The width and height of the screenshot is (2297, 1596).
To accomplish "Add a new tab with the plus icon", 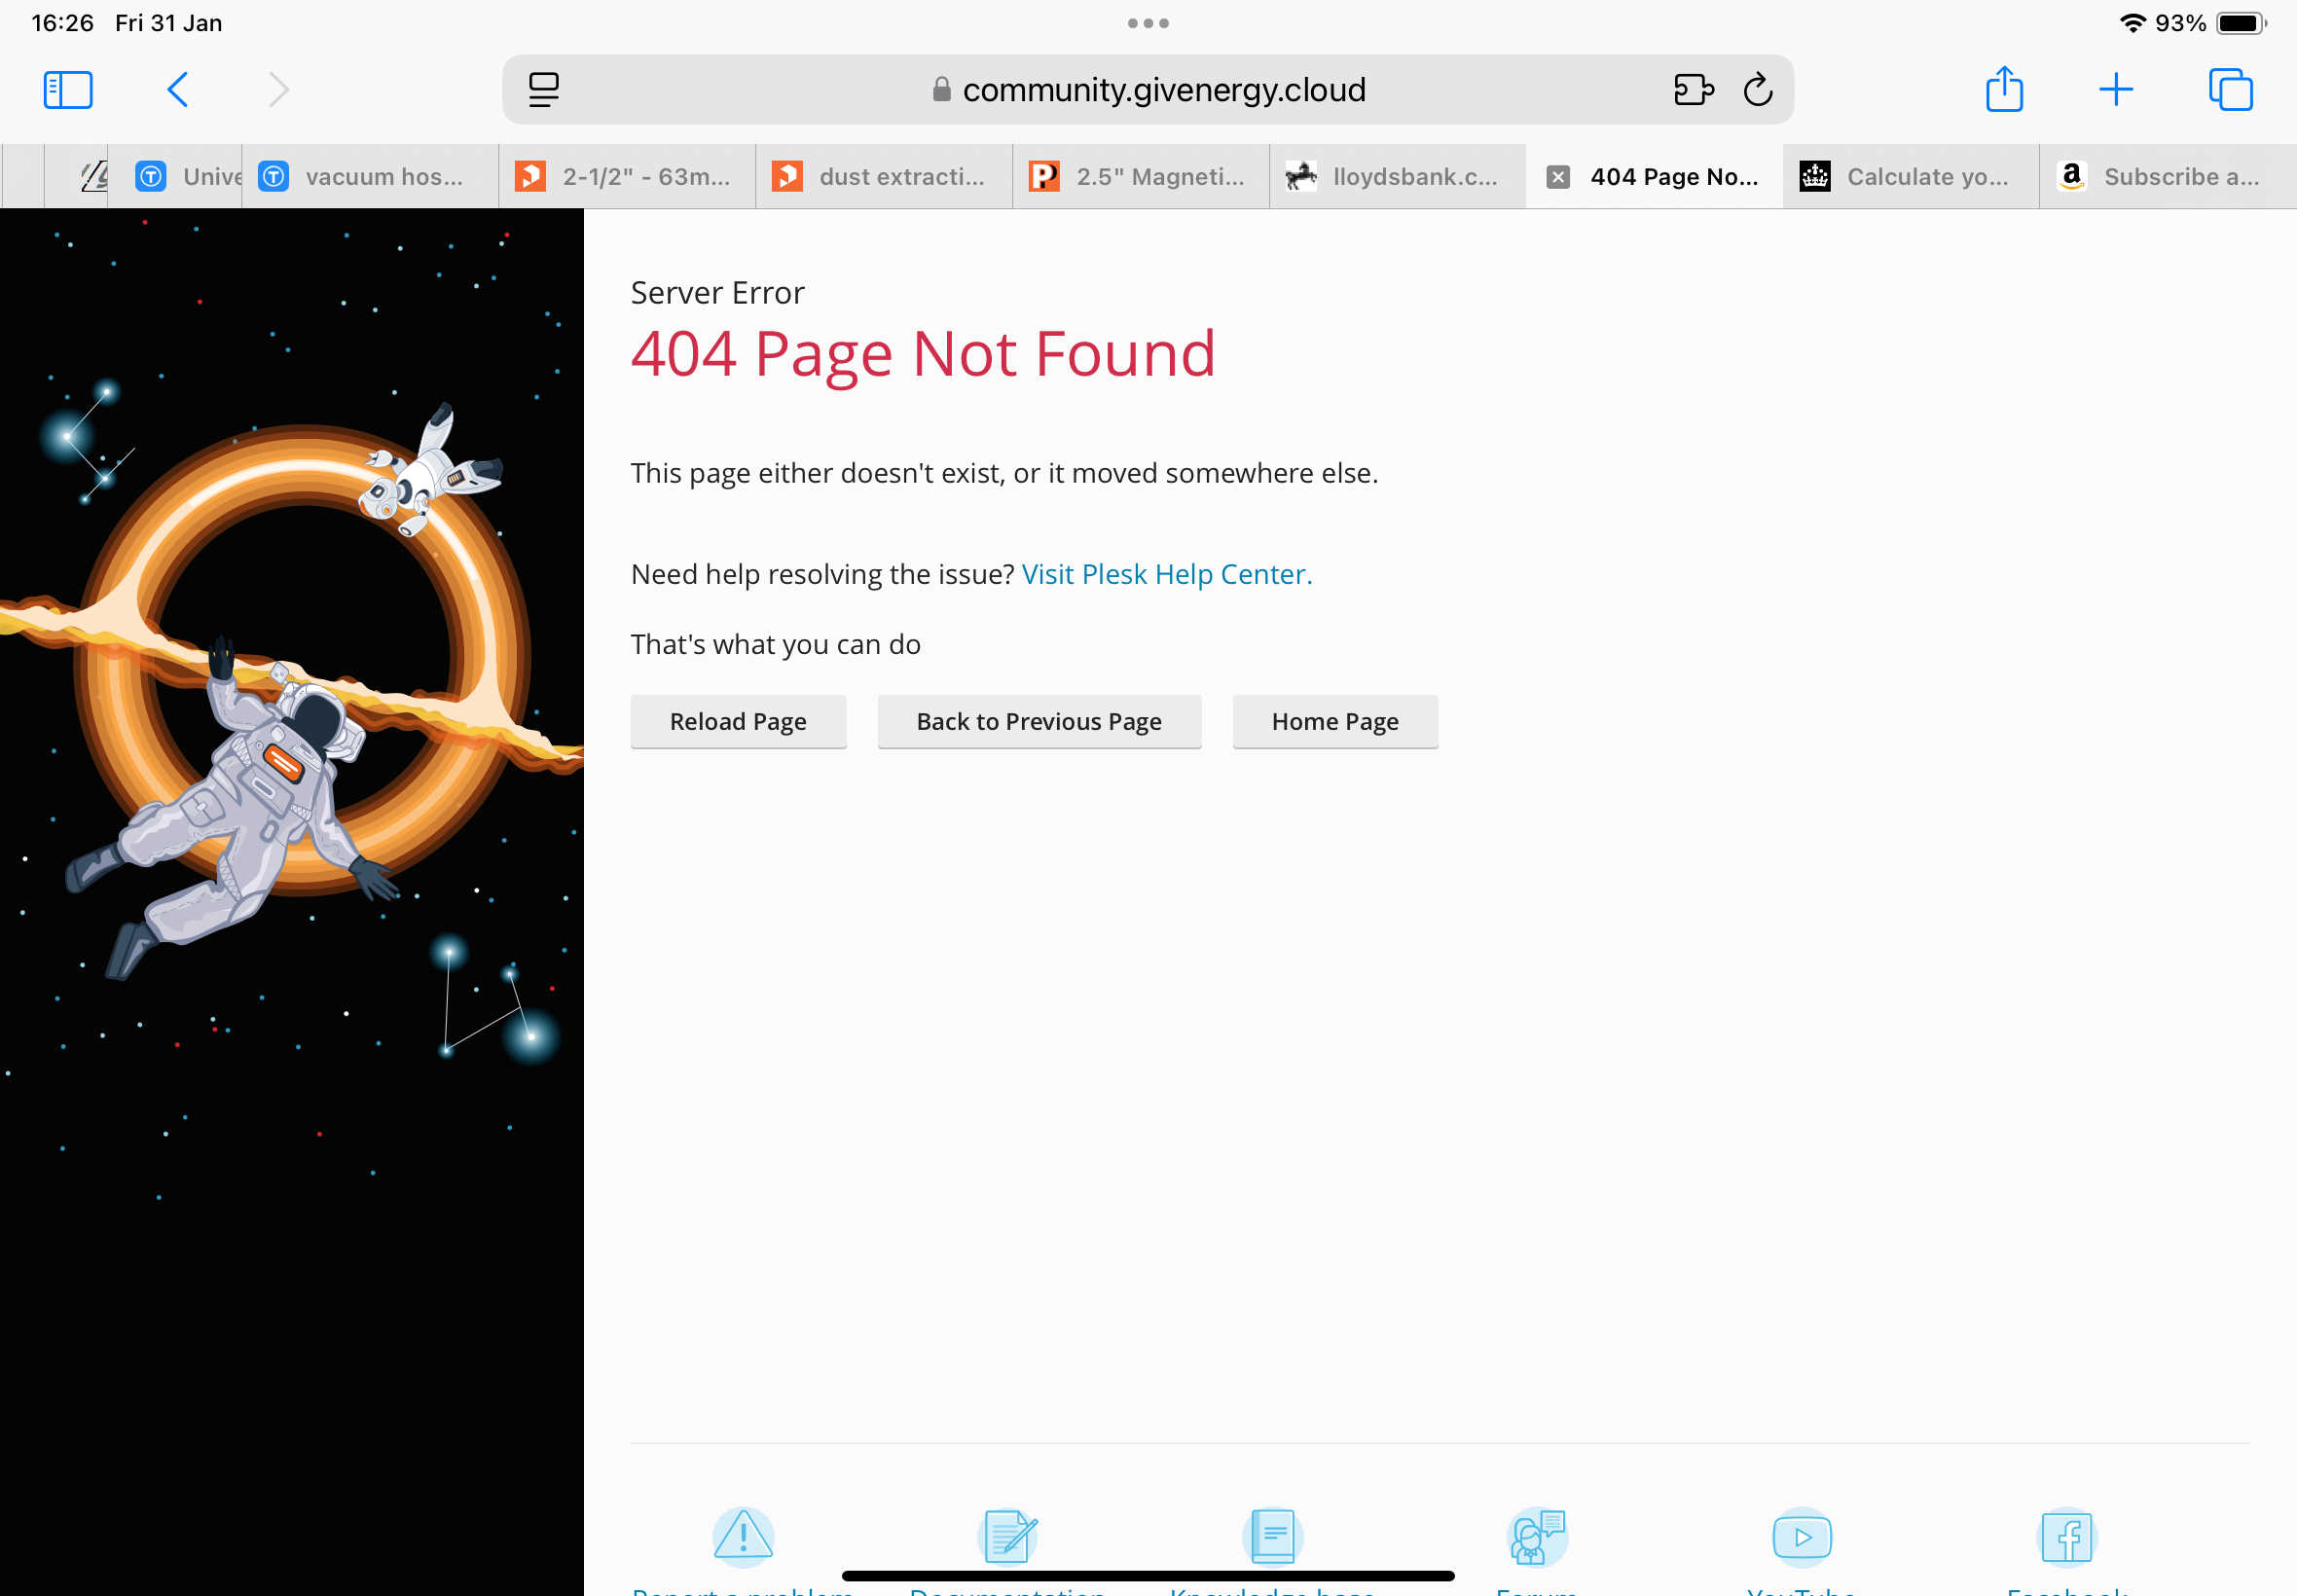I will coord(2116,90).
